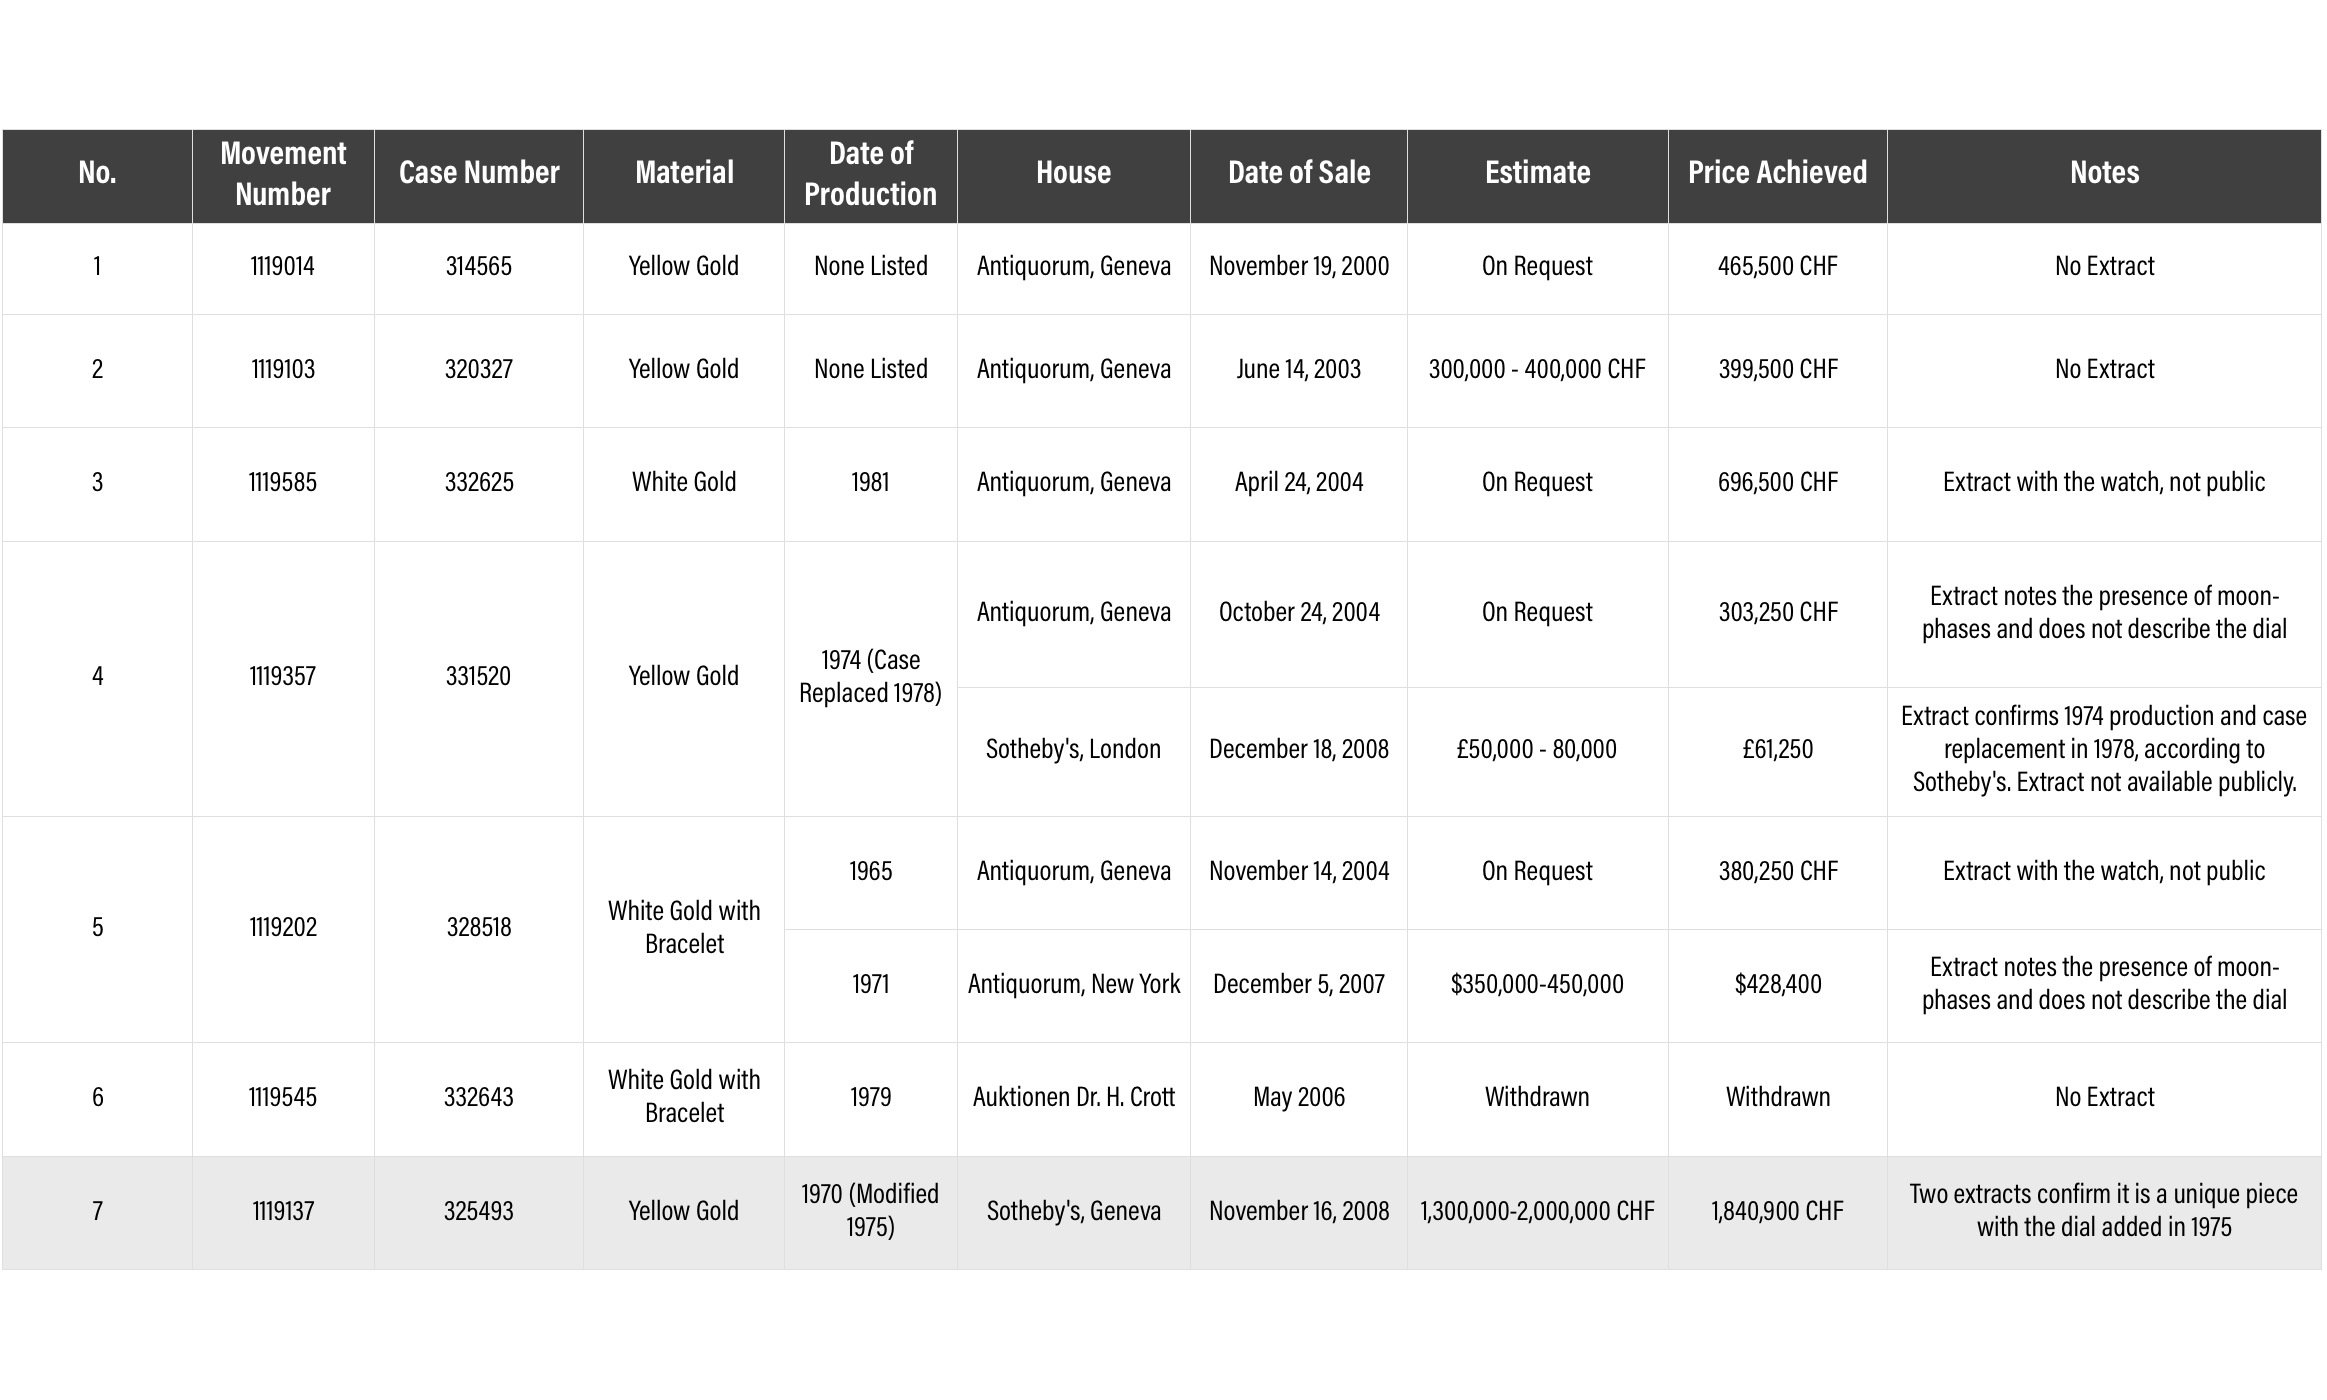Click the Date of Production header
Screen dimensions: 2327x1400
tap(870, 174)
